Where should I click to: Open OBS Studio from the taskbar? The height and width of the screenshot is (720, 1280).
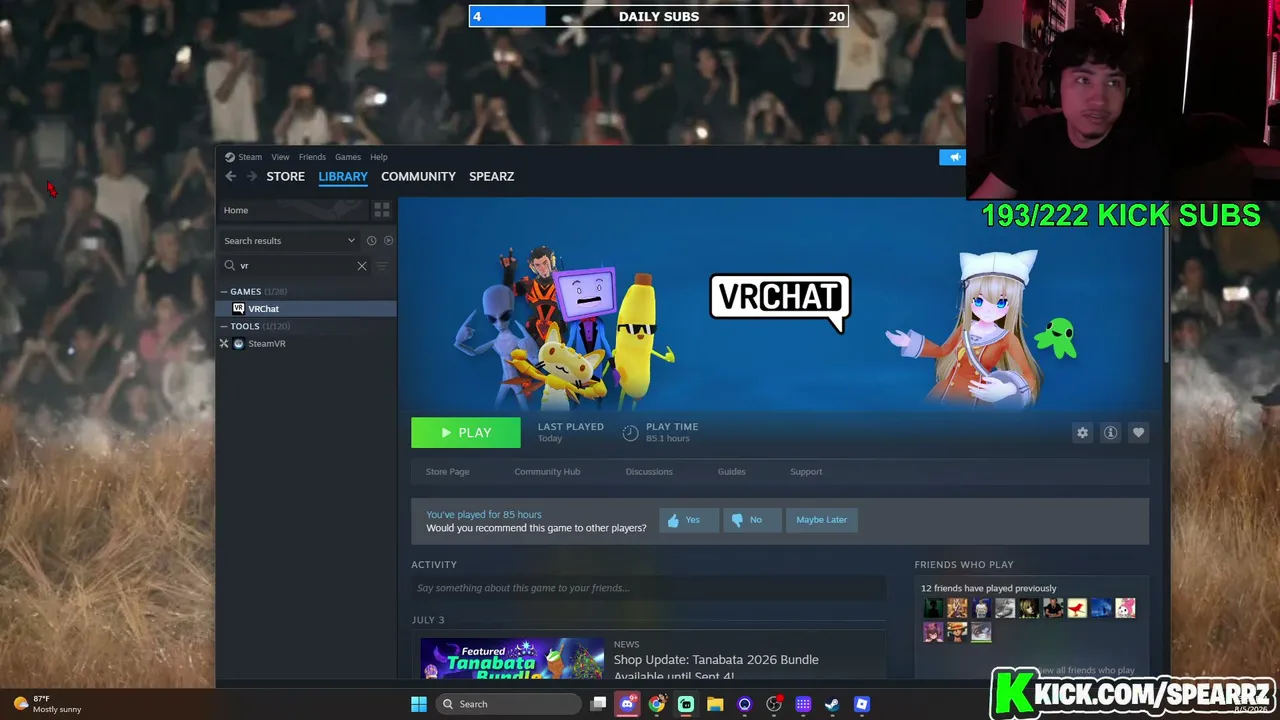(774, 704)
